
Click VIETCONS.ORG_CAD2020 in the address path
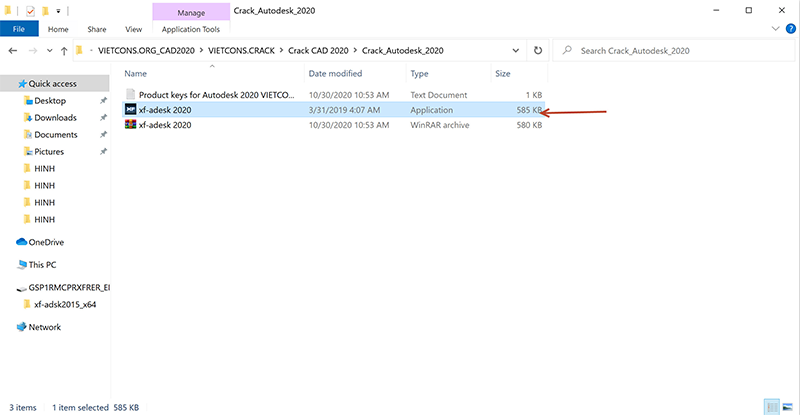click(x=146, y=51)
